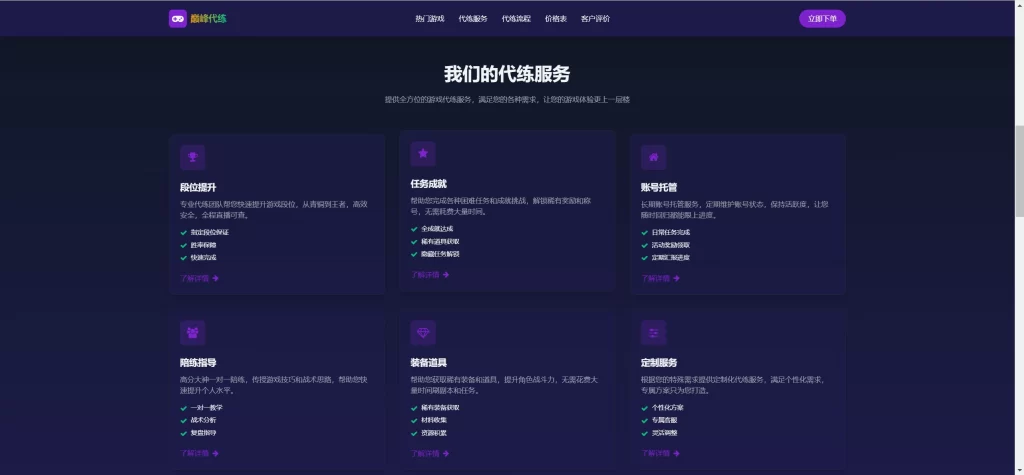Click the 装备道具 card title
This screenshot has height=475, width=1024.
[x=429, y=363]
